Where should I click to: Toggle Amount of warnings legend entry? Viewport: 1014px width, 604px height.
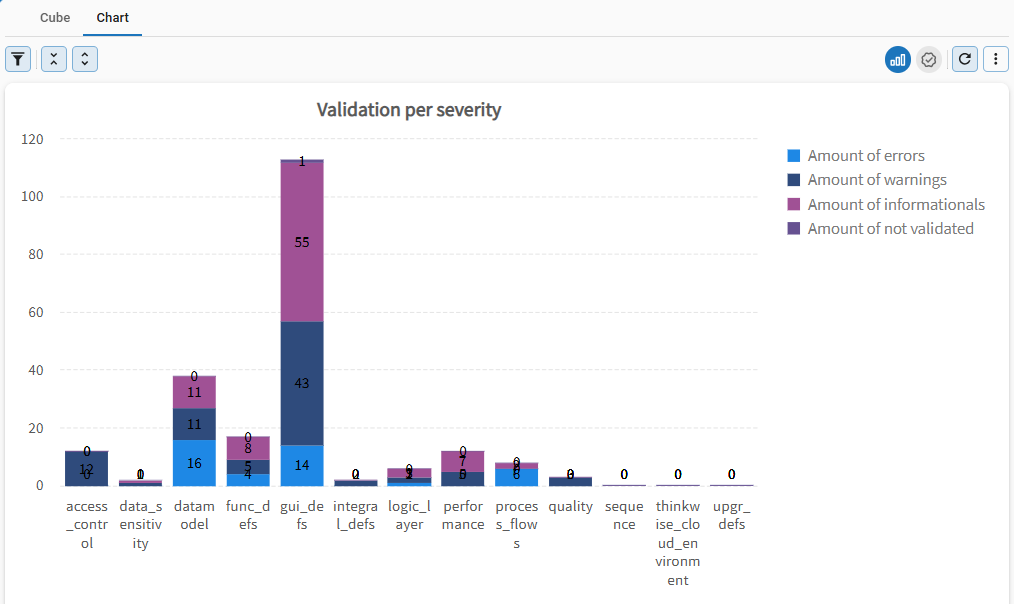point(867,180)
